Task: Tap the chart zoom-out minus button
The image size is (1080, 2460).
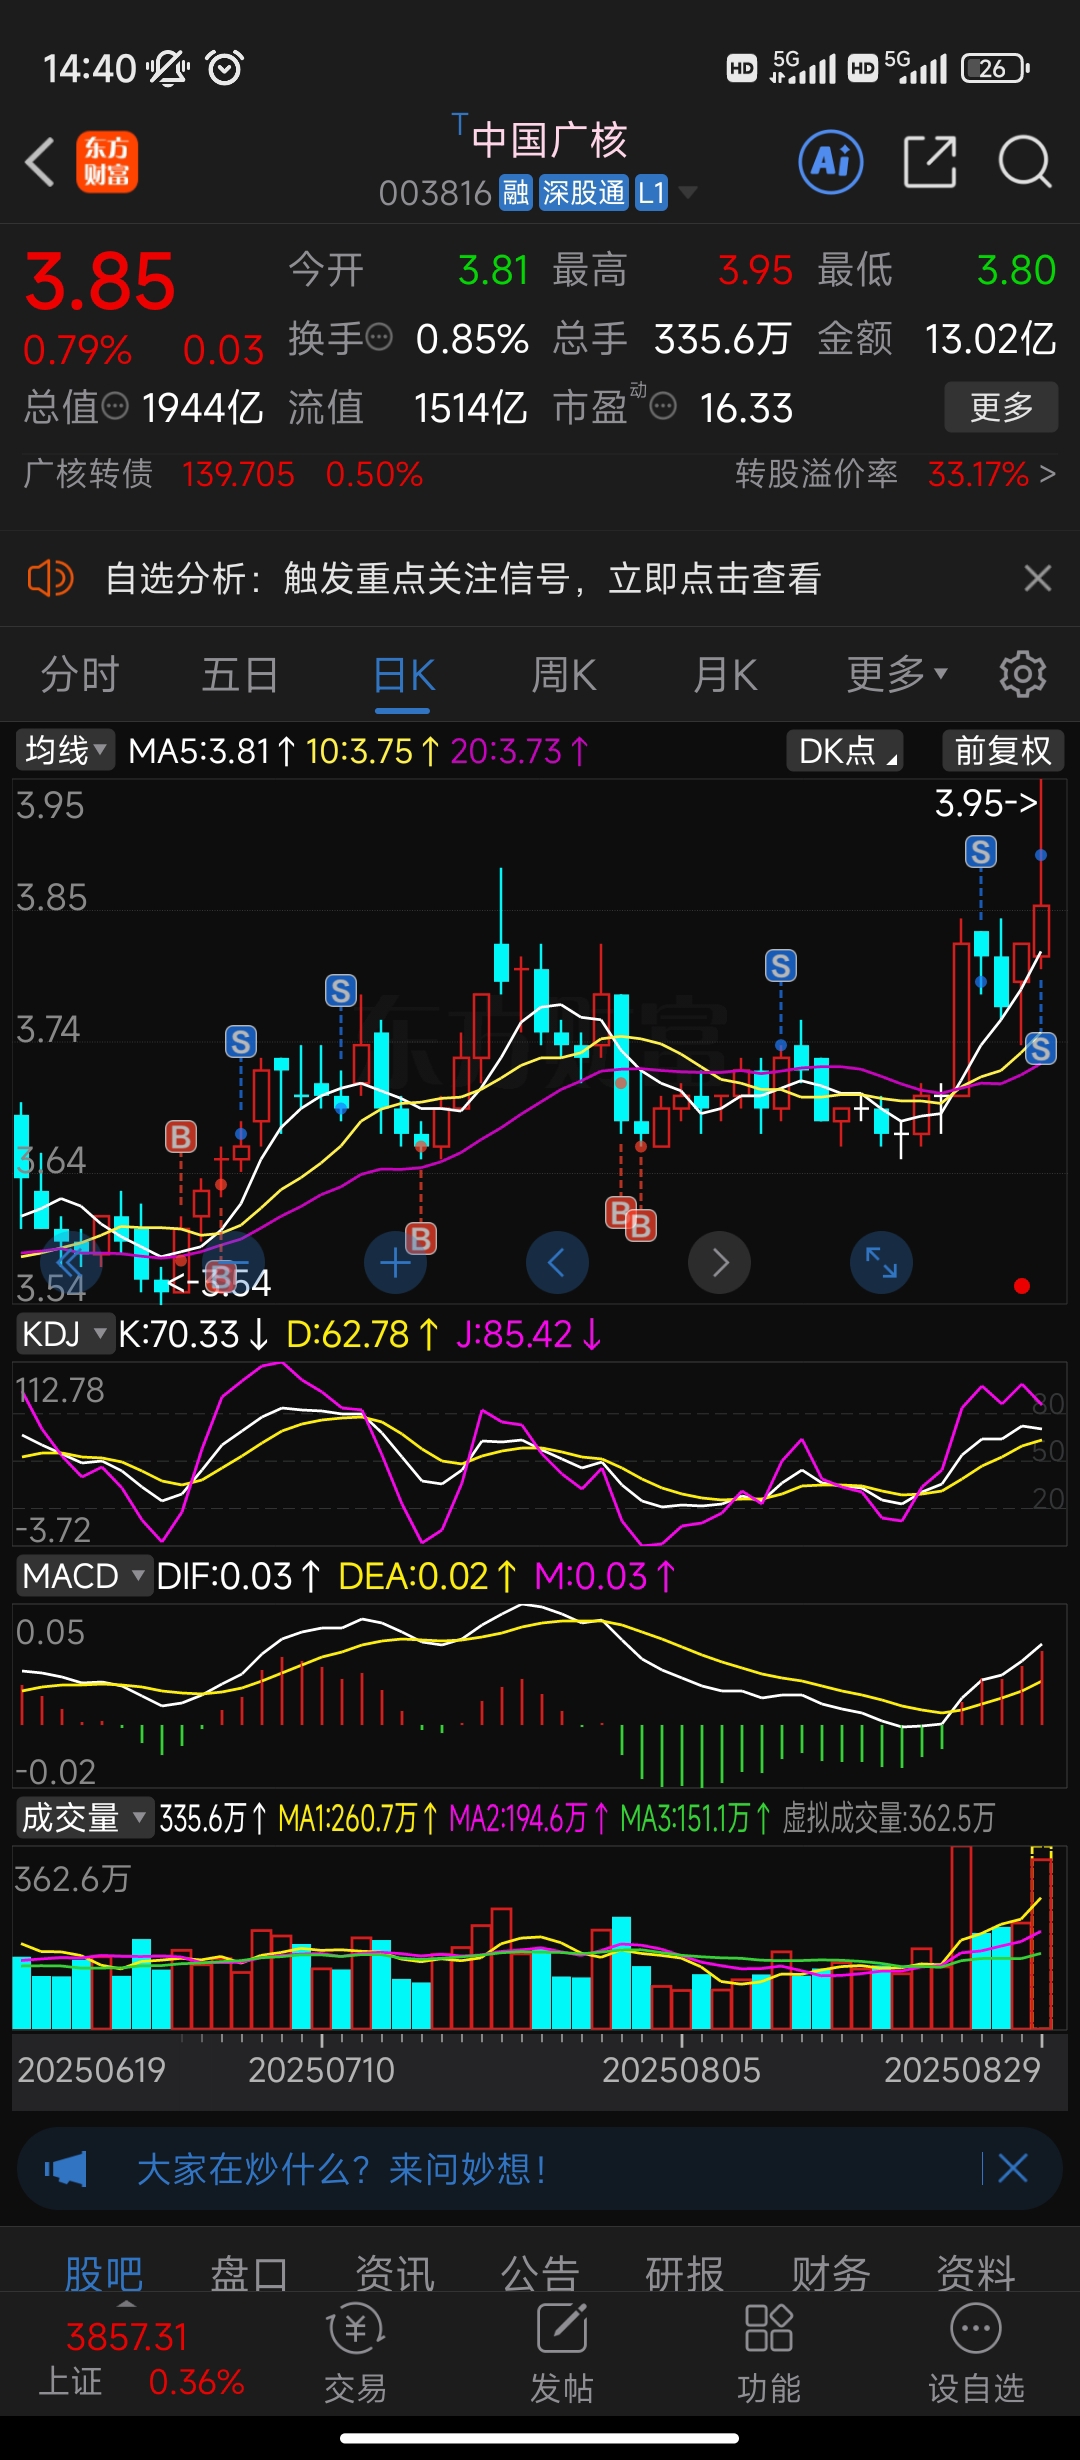Action: (233, 1263)
